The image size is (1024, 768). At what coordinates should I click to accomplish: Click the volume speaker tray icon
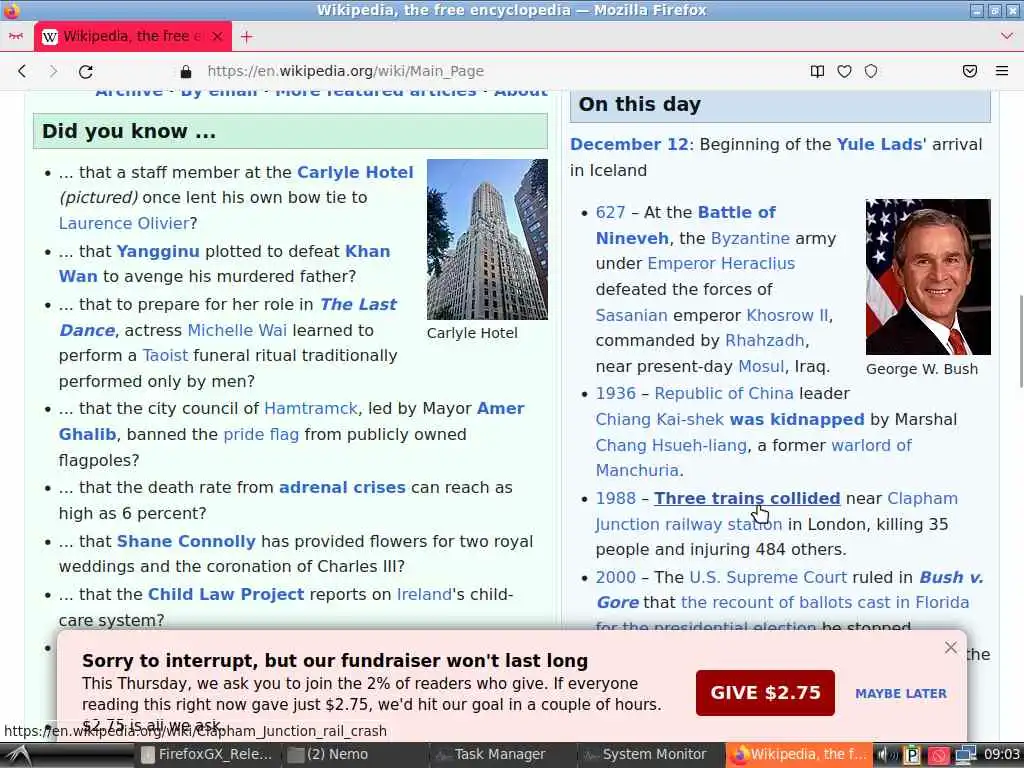pos(886,755)
